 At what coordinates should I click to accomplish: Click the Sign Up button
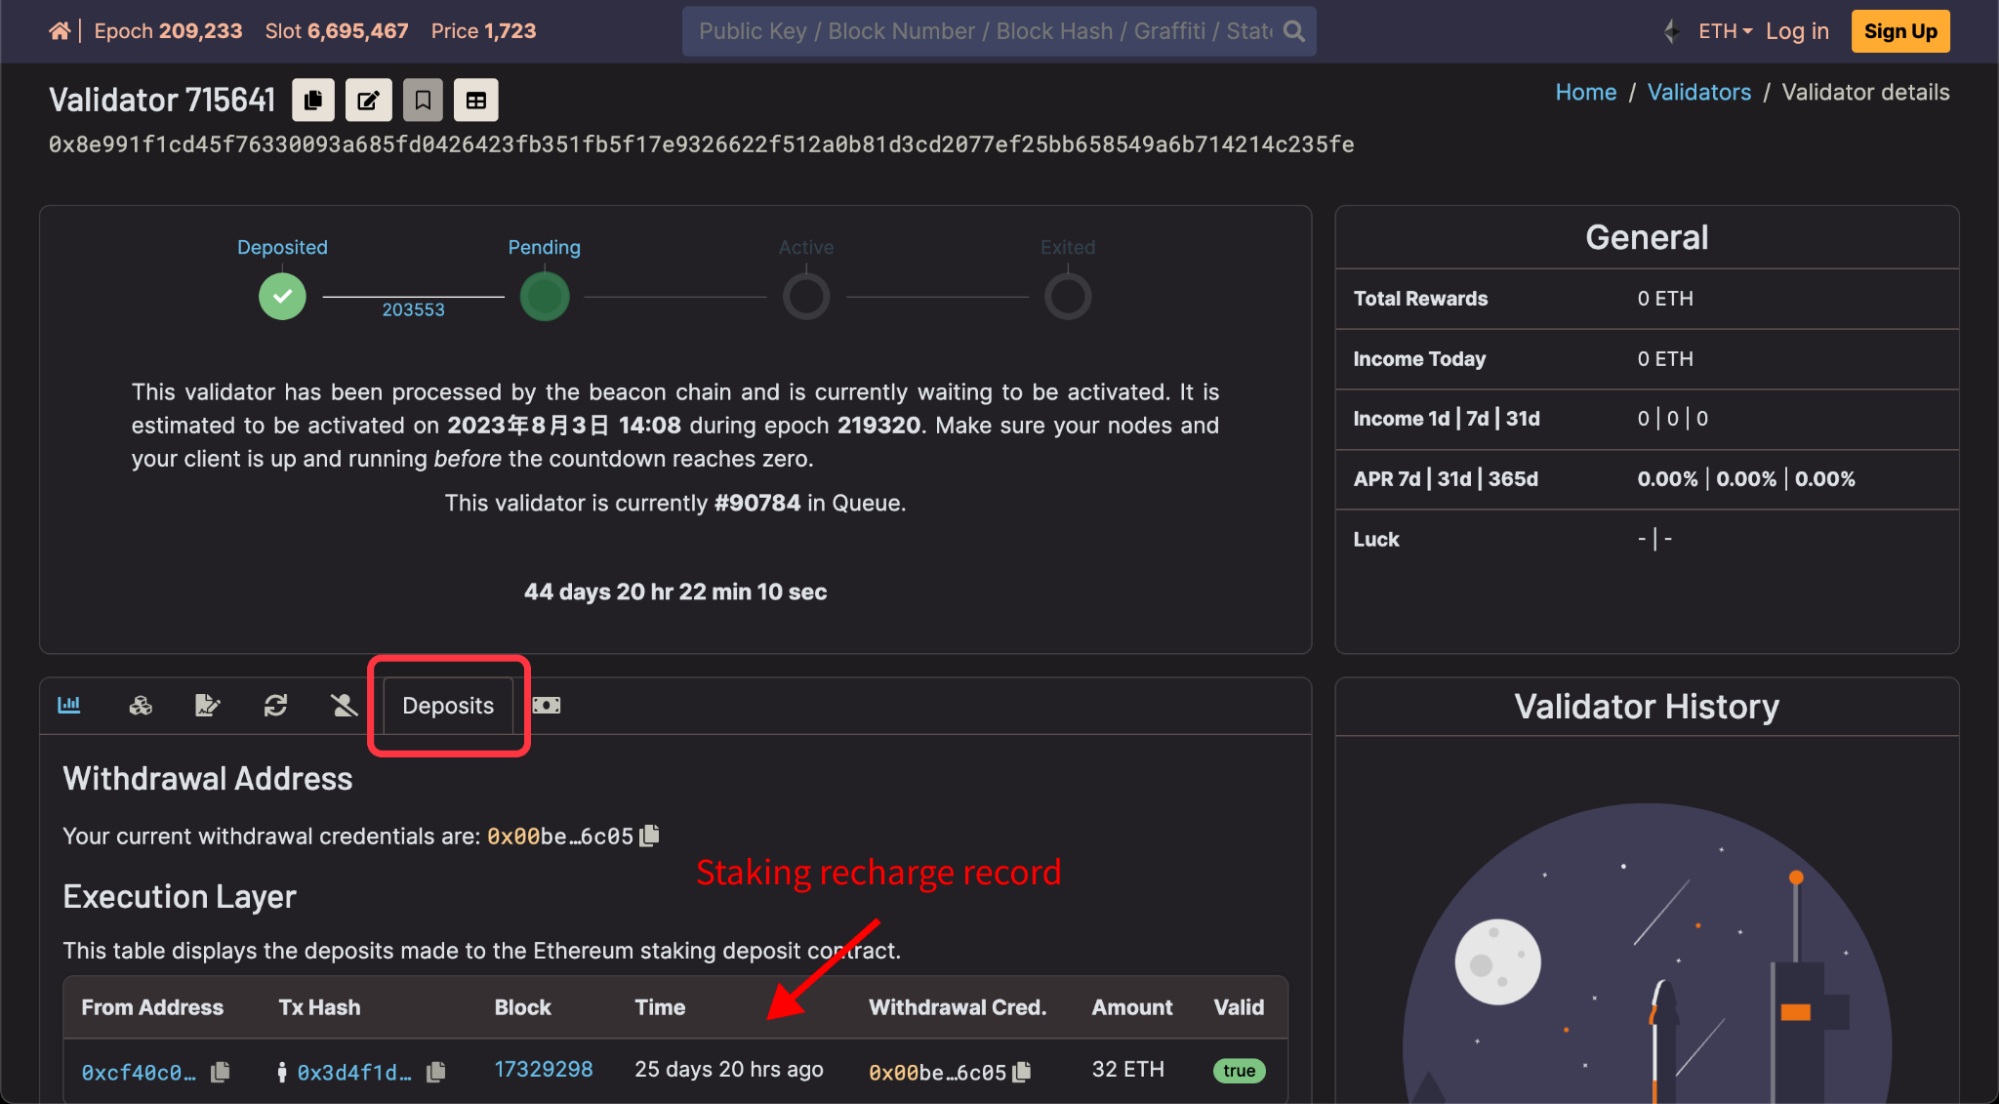(x=1900, y=31)
